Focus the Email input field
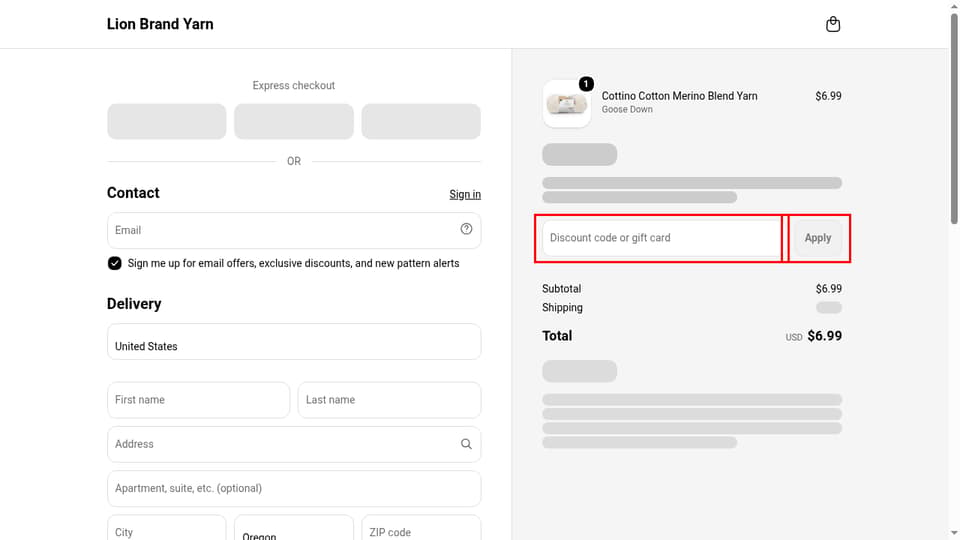 coord(294,230)
